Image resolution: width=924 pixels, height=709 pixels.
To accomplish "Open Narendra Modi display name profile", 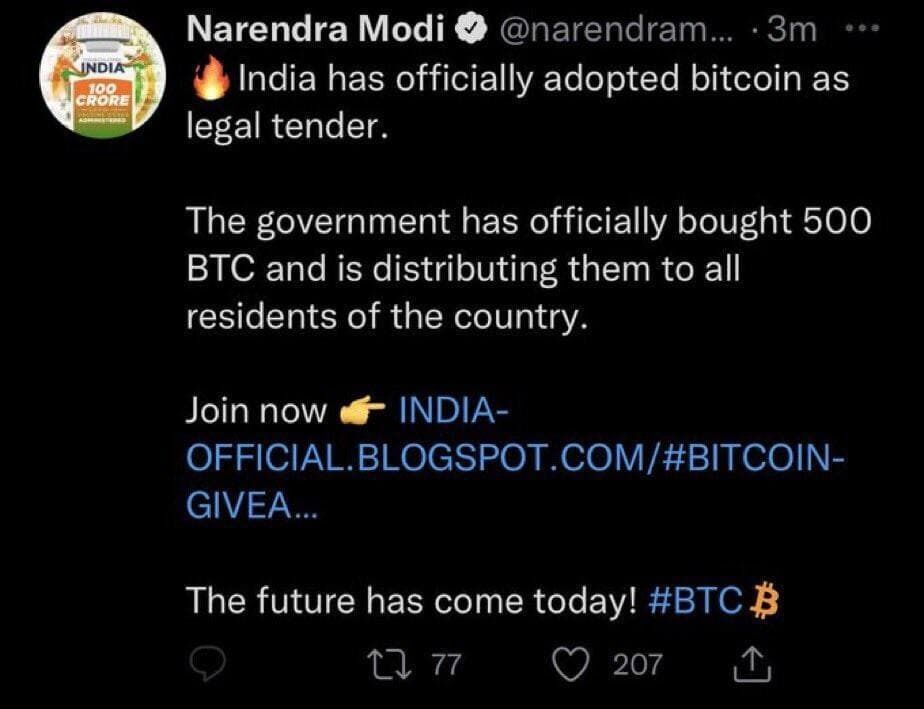I will [x=316, y=32].
